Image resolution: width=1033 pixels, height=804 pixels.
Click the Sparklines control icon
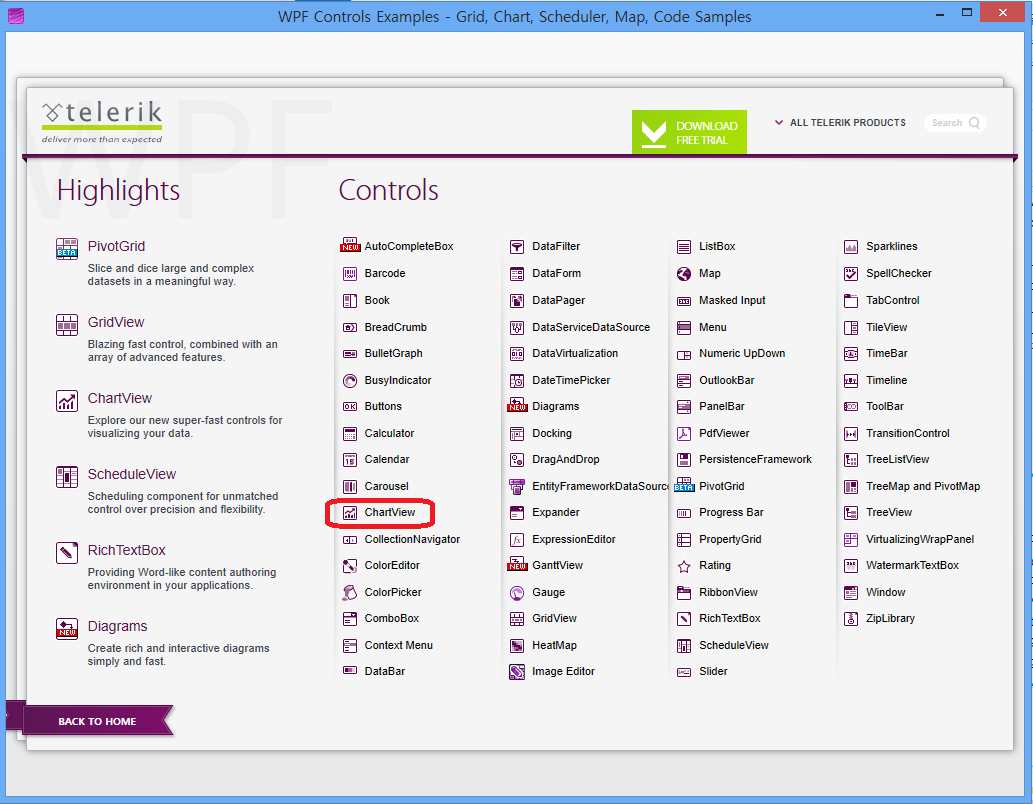(x=851, y=246)
